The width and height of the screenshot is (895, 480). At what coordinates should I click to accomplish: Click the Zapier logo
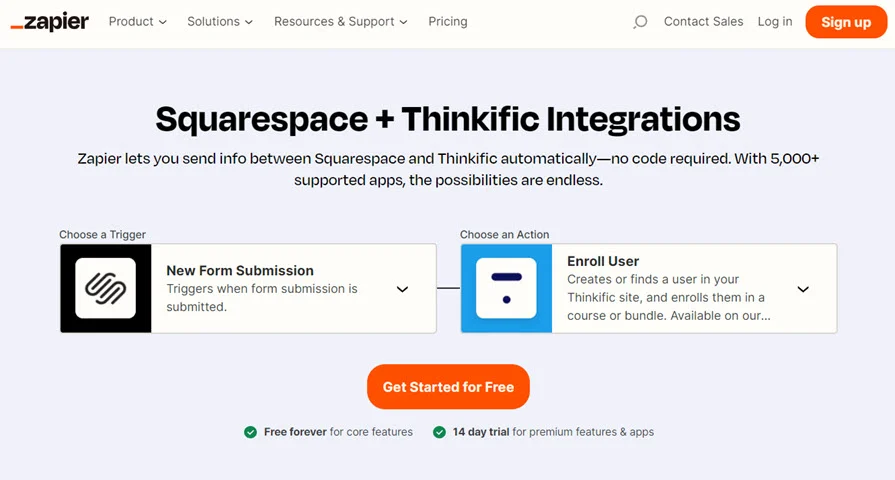point(49,21)
